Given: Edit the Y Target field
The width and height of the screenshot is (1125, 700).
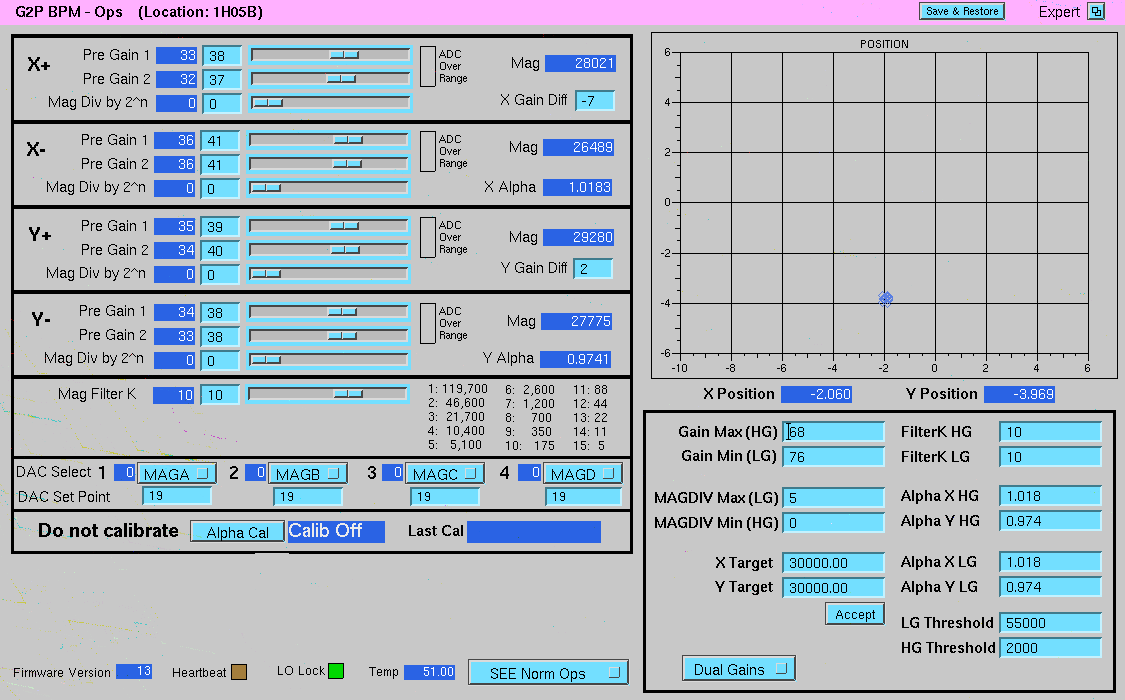Looking at the screenshot, I should coord(834,588).
